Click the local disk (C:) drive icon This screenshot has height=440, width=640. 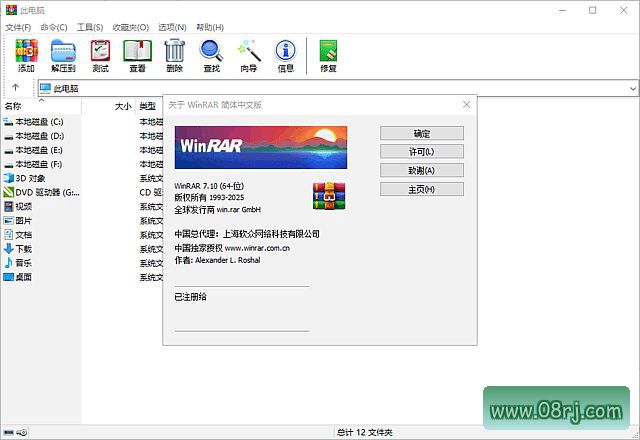tap(8, 122)
